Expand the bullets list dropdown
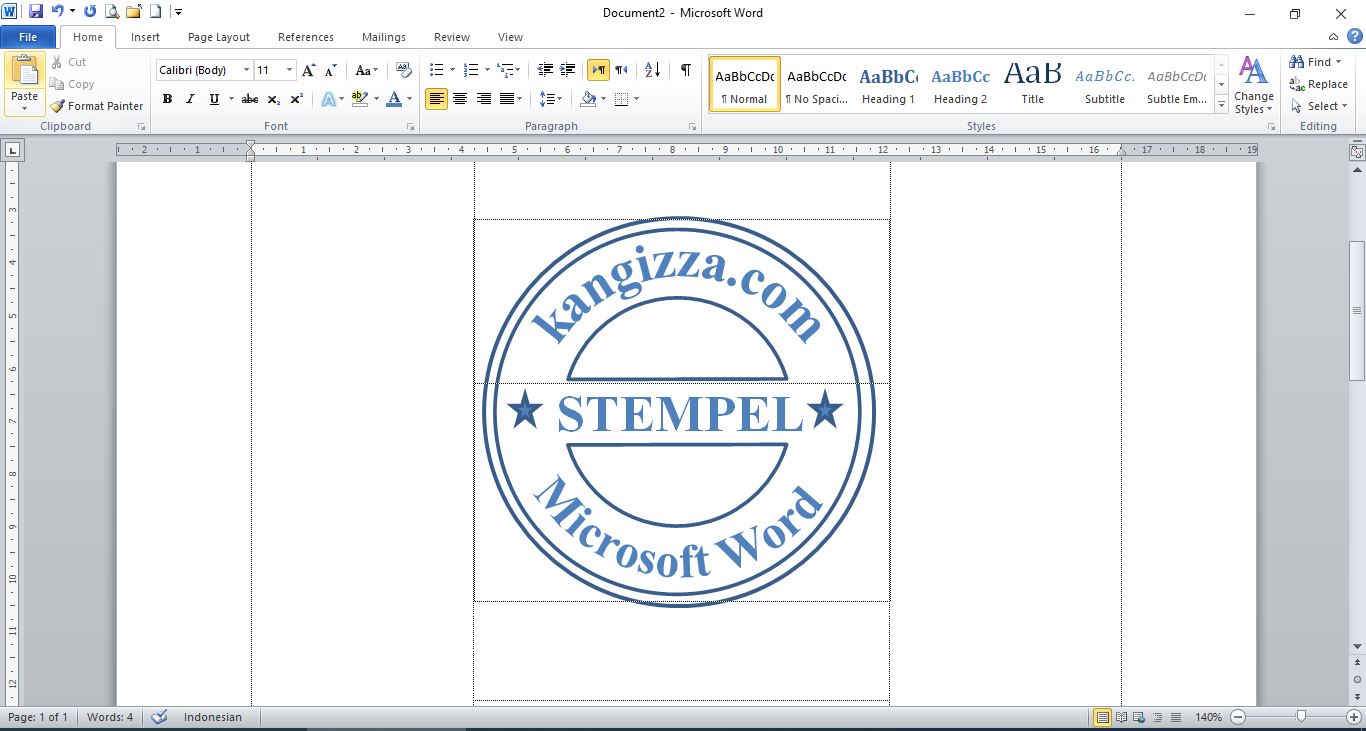The height and width of the screenshot is (731, 1366). click(452, 70)
